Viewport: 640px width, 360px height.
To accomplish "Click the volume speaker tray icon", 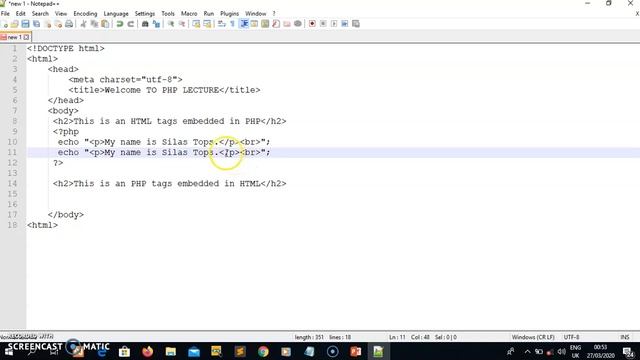I will (562, 351).
